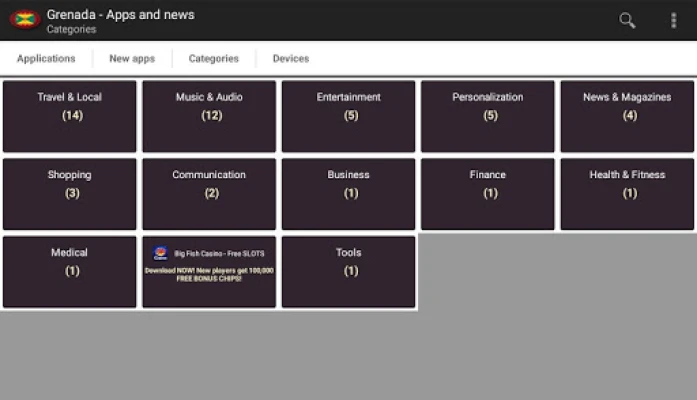Open the Tools category tile

tap(348, 272)
